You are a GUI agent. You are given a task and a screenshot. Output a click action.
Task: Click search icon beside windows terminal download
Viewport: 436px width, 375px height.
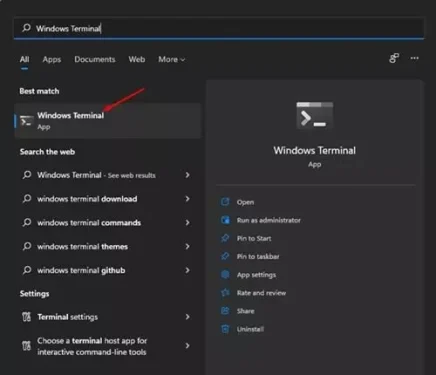pos(27,199)
